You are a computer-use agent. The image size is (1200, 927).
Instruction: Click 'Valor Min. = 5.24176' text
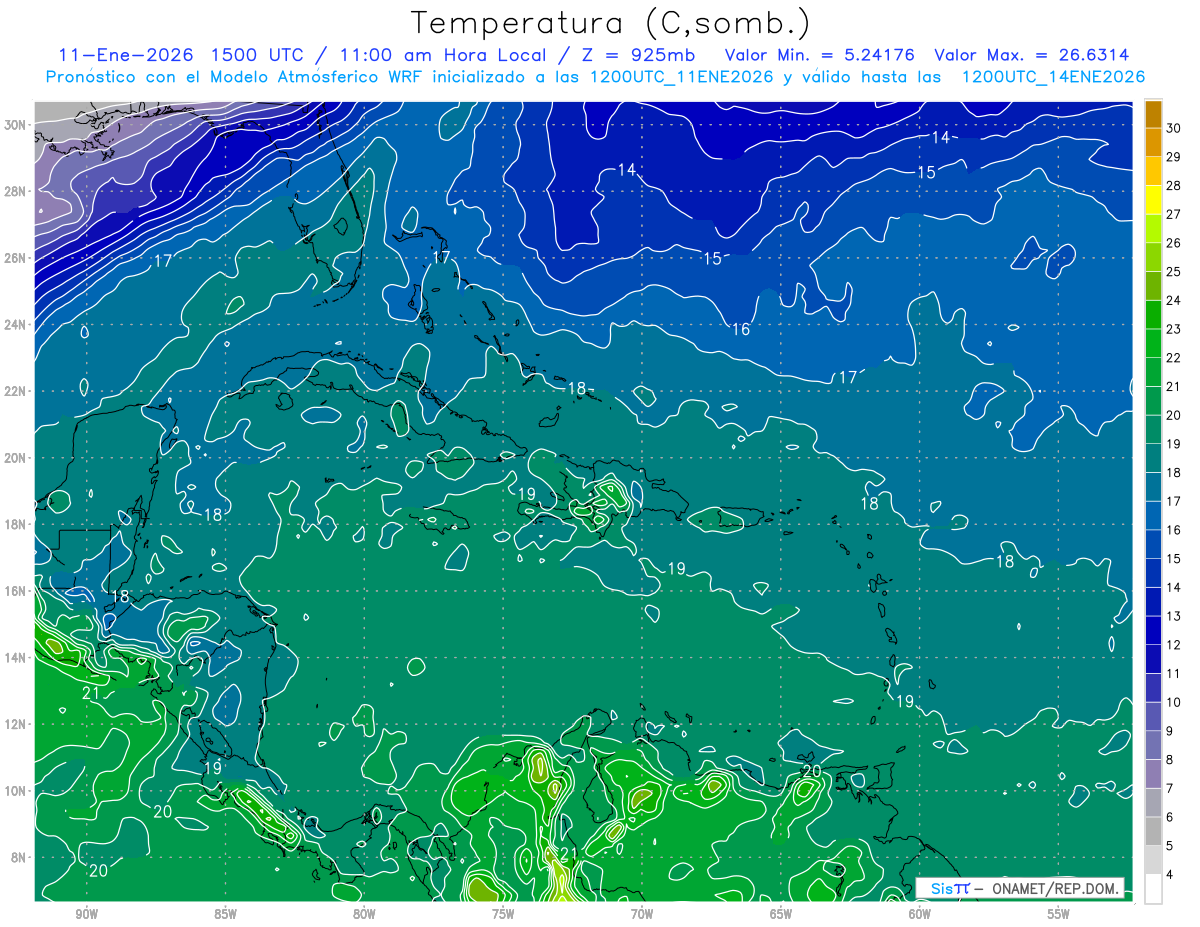coord(820,55)
